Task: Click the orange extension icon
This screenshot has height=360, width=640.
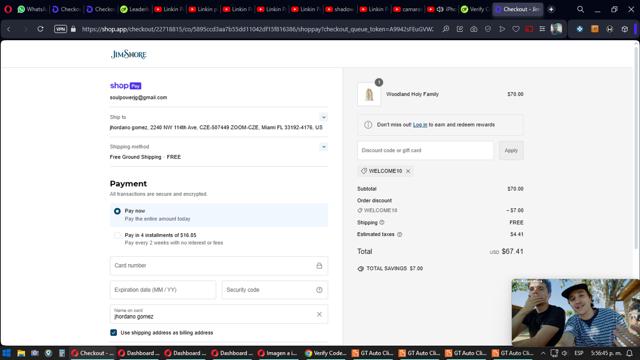Action: [x=595, y=29]
